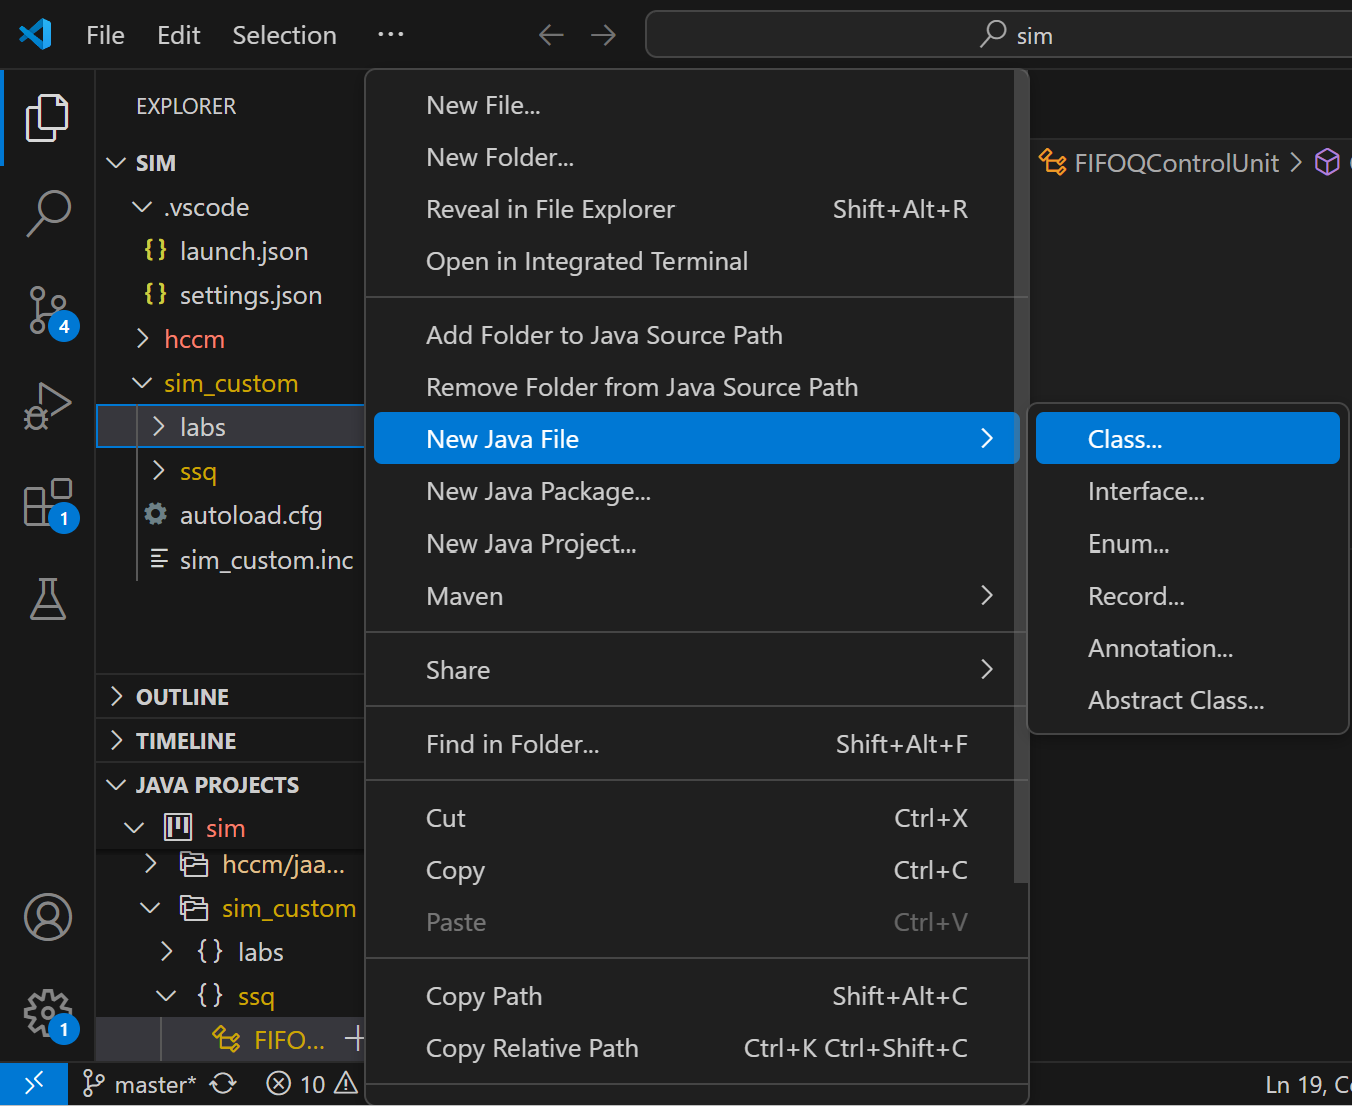The height and width of the screenshot is (1106, 1352).
Task: Click the Accounts profile icon
Action: click(47, 917)
